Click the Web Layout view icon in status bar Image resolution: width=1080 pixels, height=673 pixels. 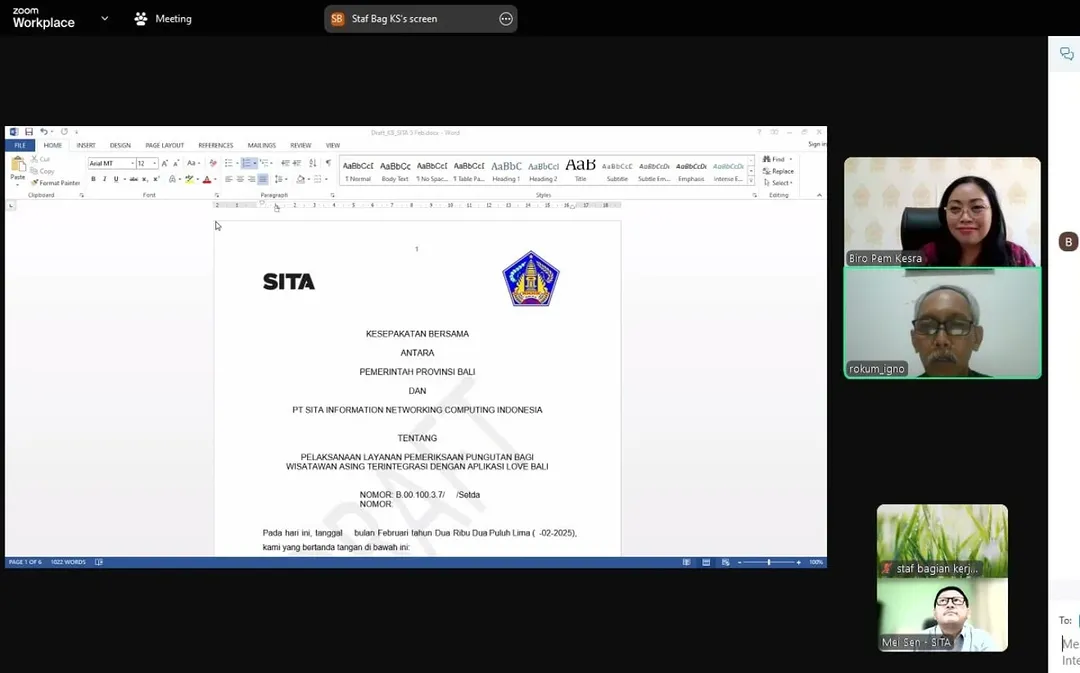(725, 562)
